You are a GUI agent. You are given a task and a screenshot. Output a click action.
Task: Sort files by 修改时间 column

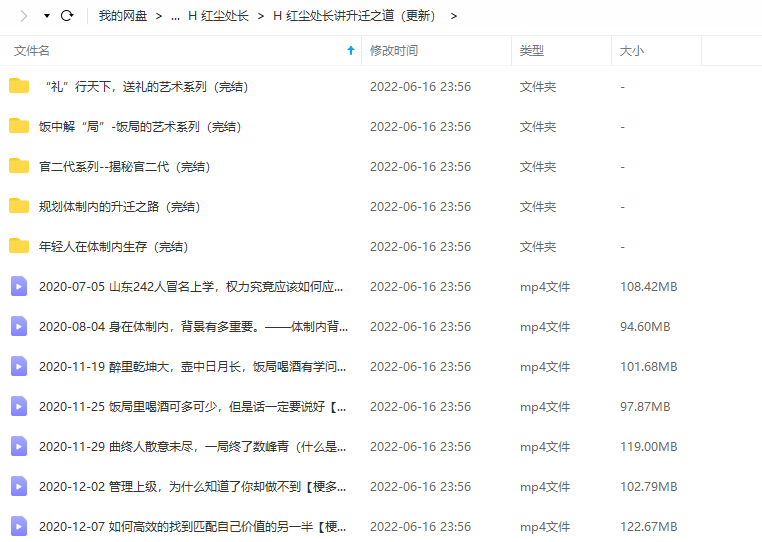tap(394, 50)
